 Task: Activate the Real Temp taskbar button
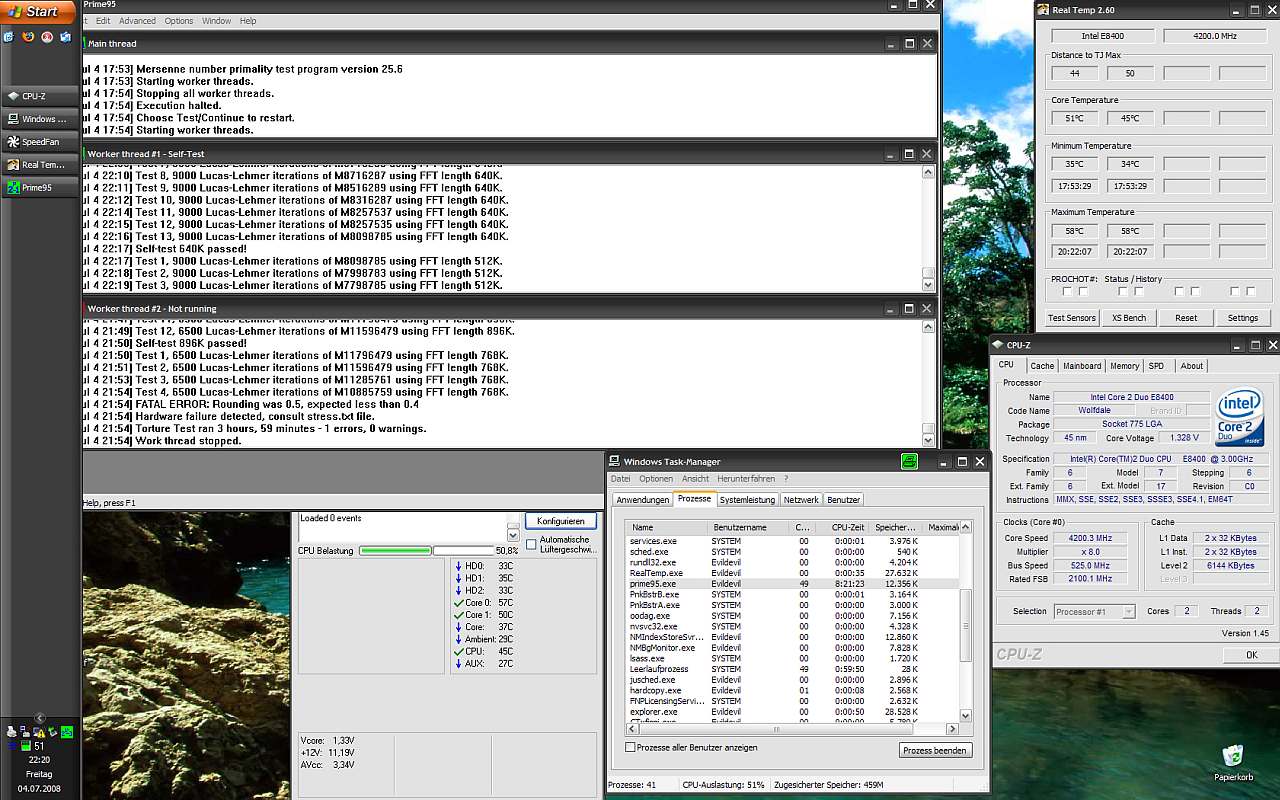40,165
